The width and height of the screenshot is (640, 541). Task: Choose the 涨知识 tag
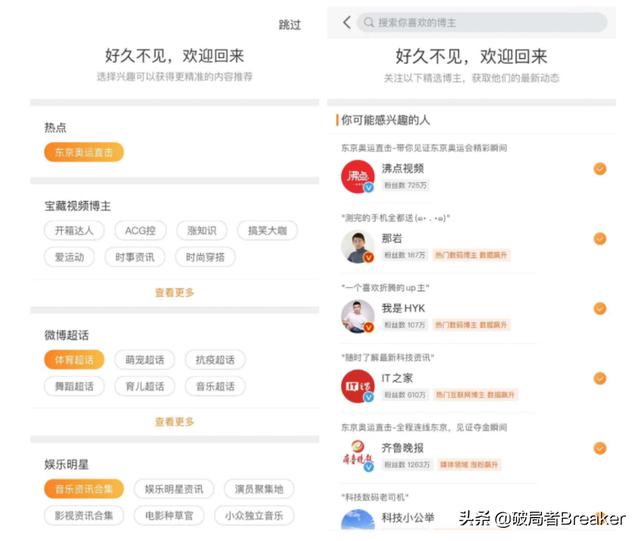[x=202, y=231]
